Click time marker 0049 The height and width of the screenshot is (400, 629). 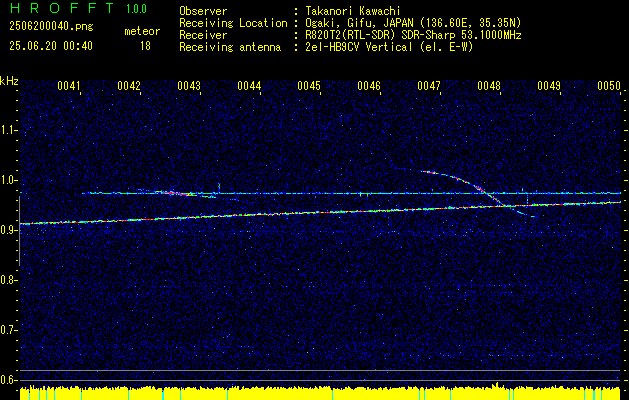(x=549, y=86)
